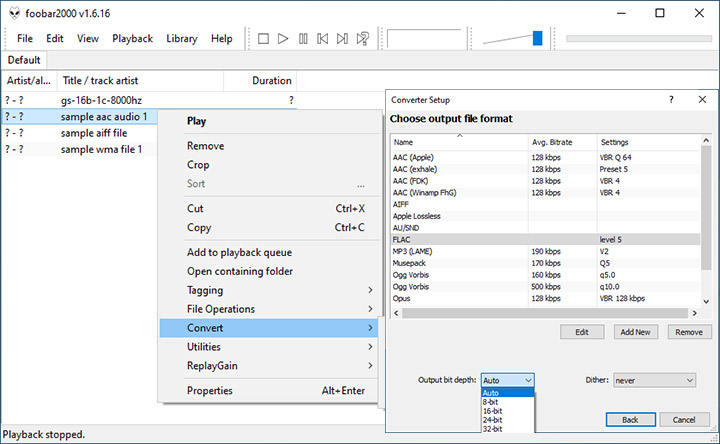Viewport: 720px width, 444px height.
Task: Skip to previous track icon
Action: (x=323, y=39)
